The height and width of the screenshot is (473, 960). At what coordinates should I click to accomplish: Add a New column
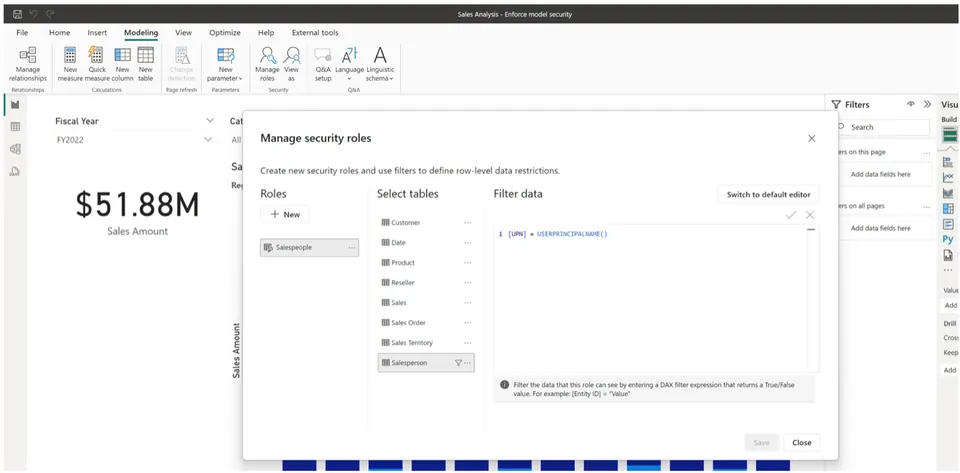[122, 64]
